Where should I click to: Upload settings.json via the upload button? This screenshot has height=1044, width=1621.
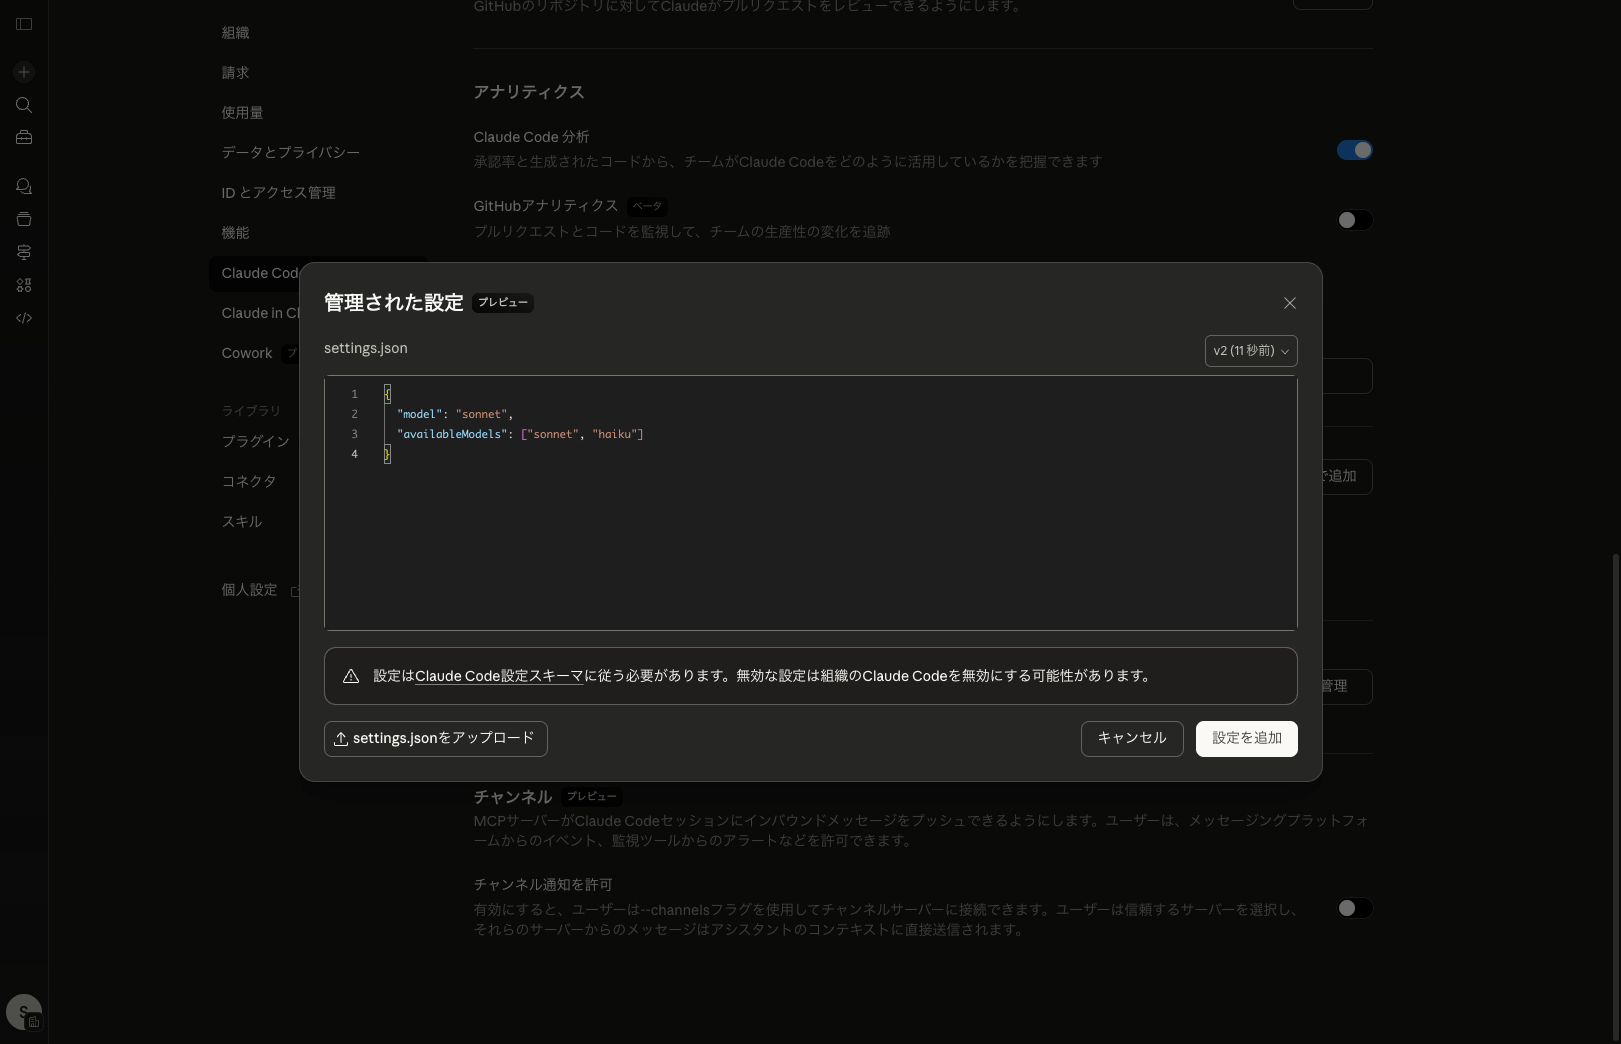(436, 738)
